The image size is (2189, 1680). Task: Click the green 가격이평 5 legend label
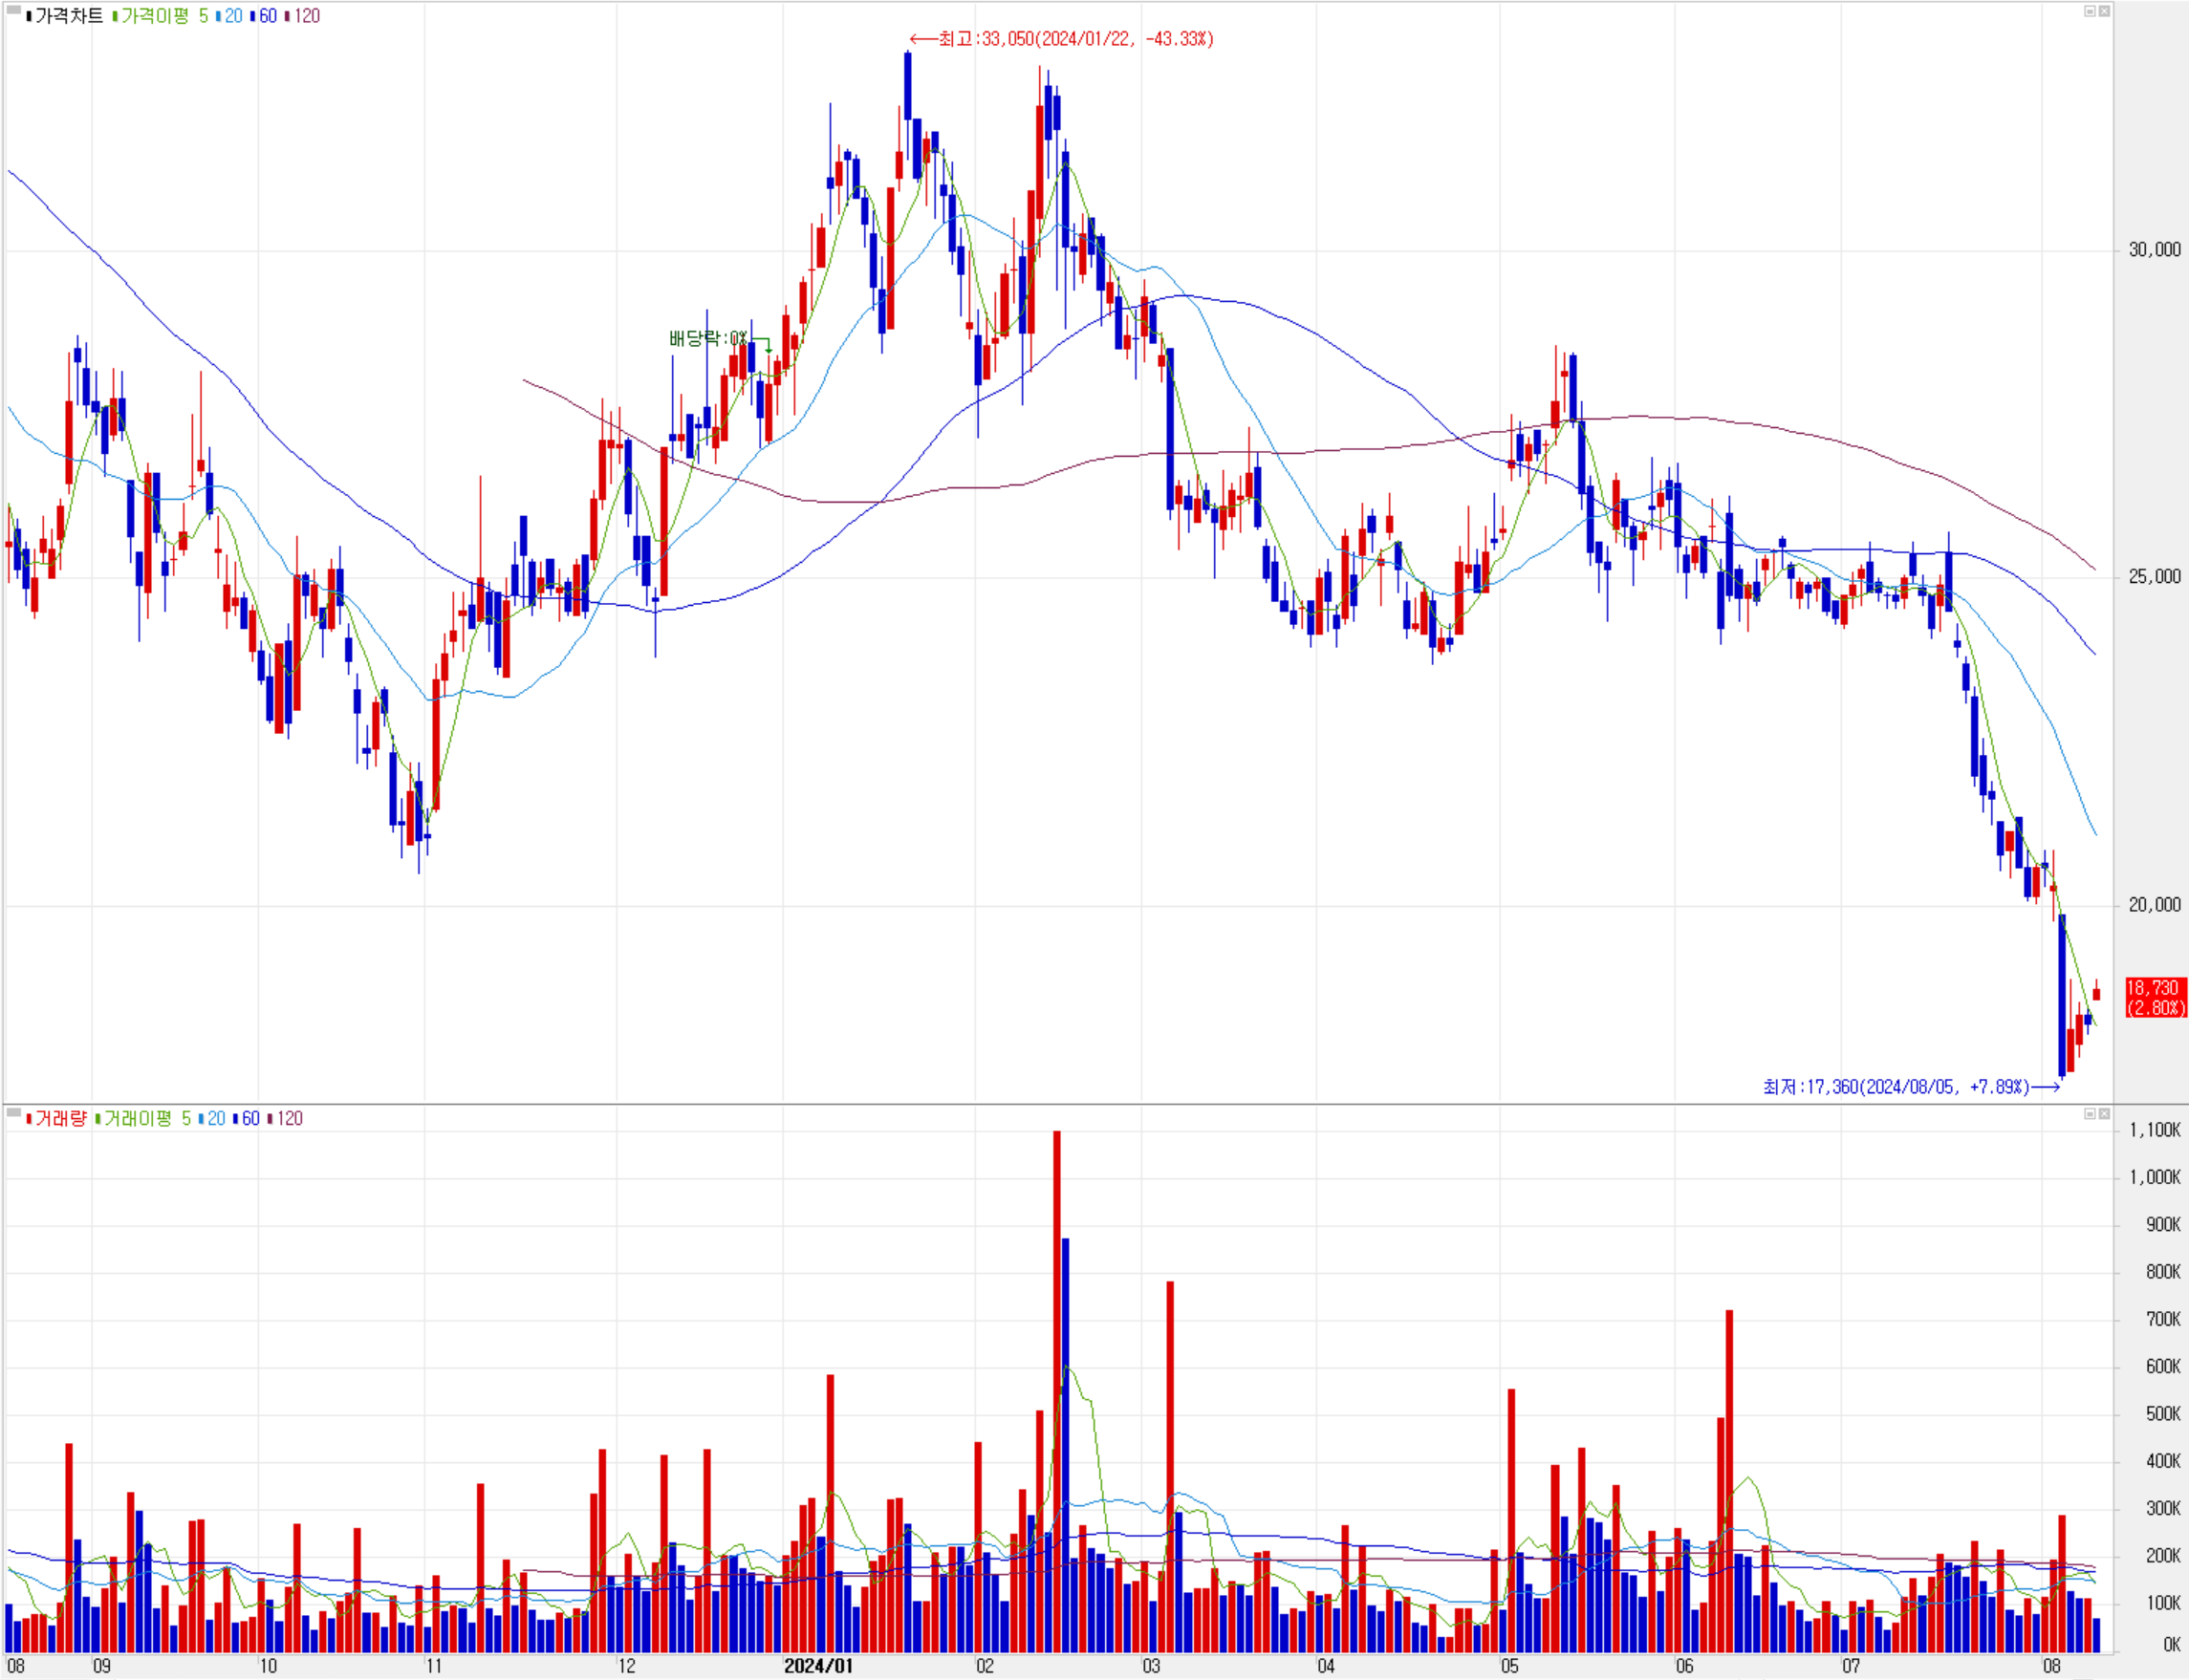[160, 16]
